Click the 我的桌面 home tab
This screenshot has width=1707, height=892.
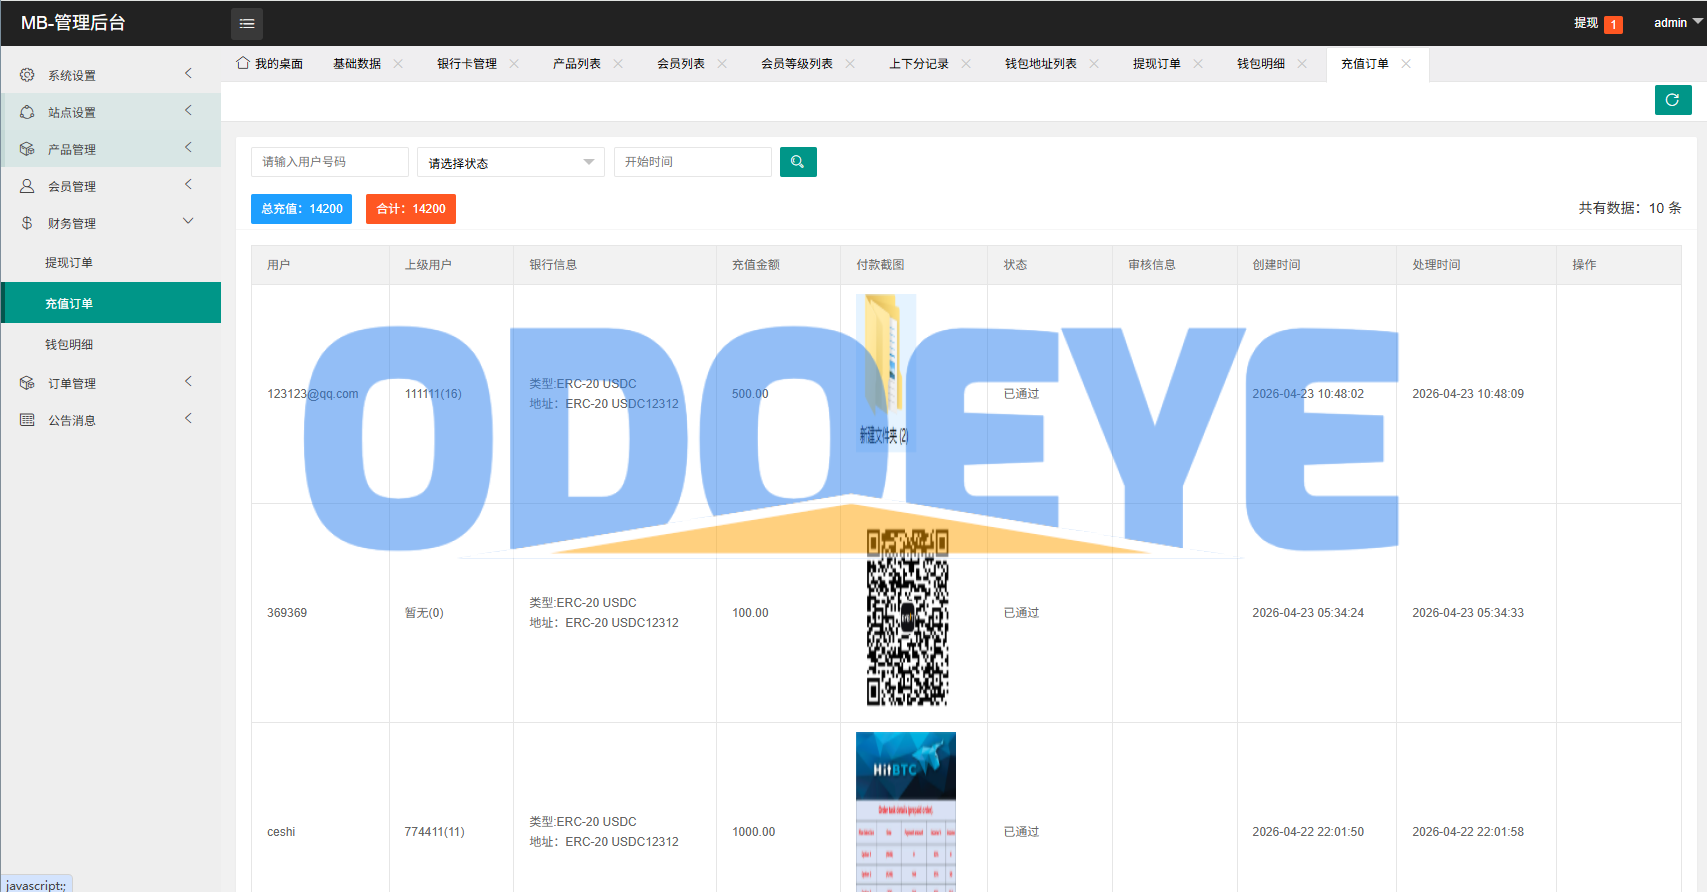270,64
